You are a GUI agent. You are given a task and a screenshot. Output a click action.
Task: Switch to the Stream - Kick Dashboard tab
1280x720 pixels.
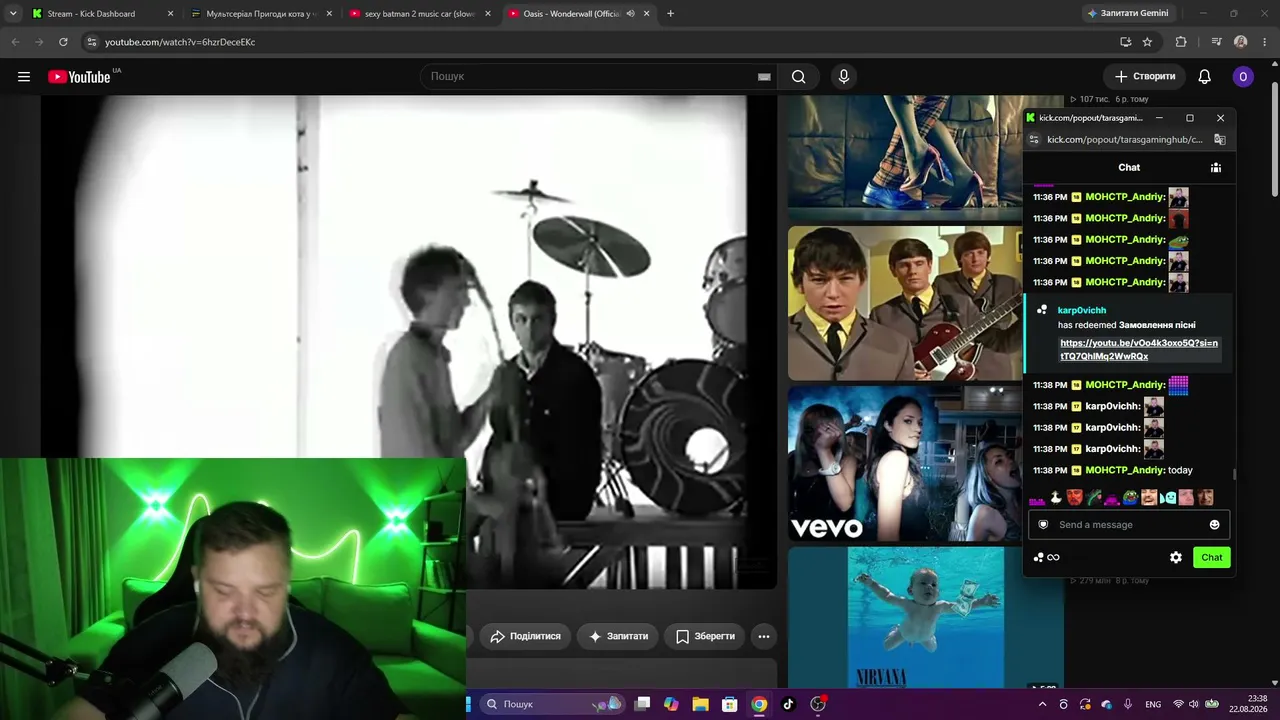point(101,14)
